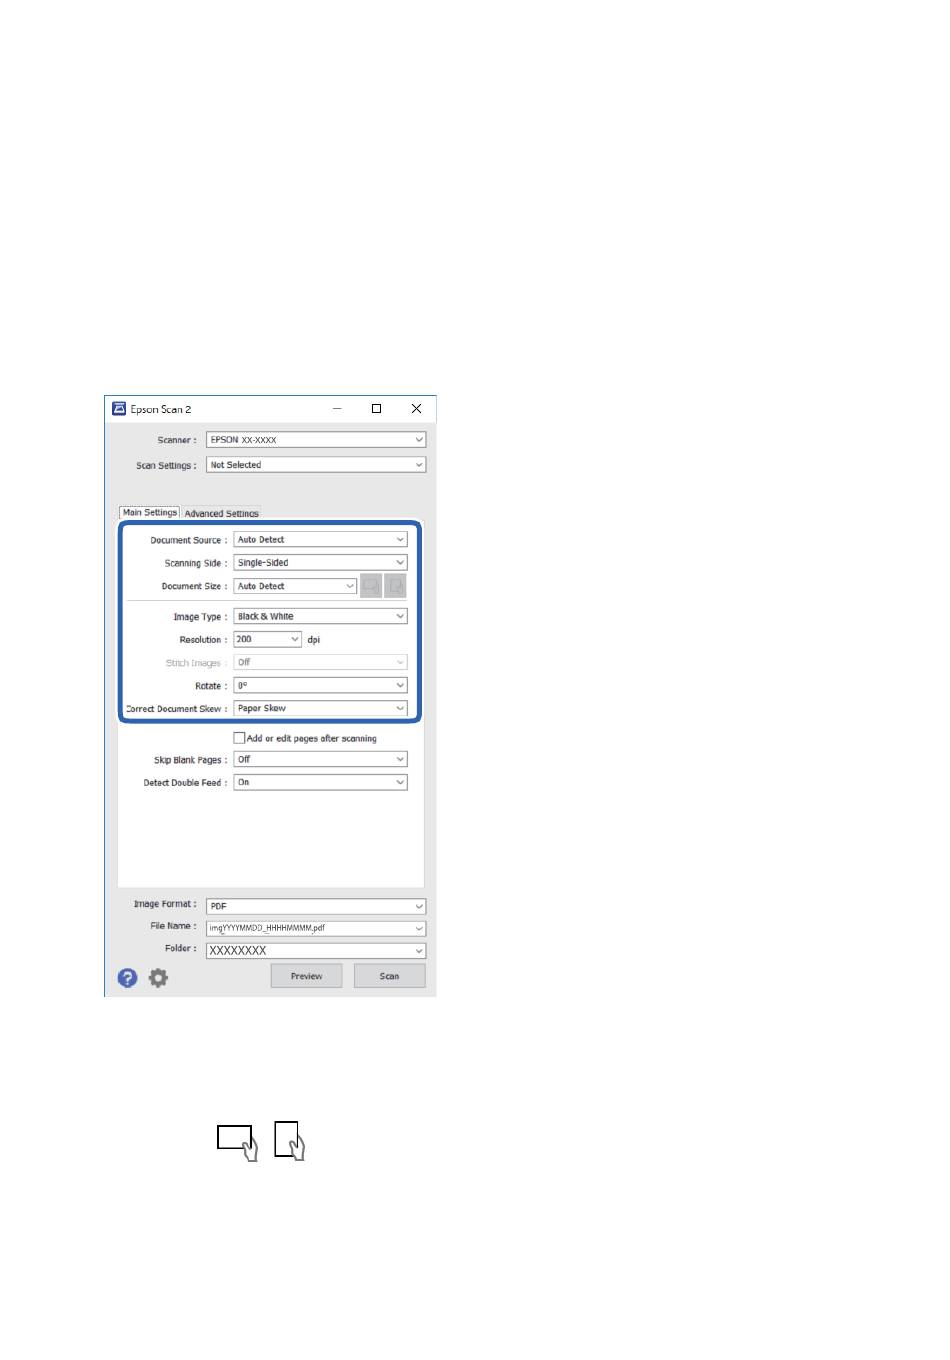Close the Epson Scan 2 window
The image size is (950, 1360).
pos(416,409)
